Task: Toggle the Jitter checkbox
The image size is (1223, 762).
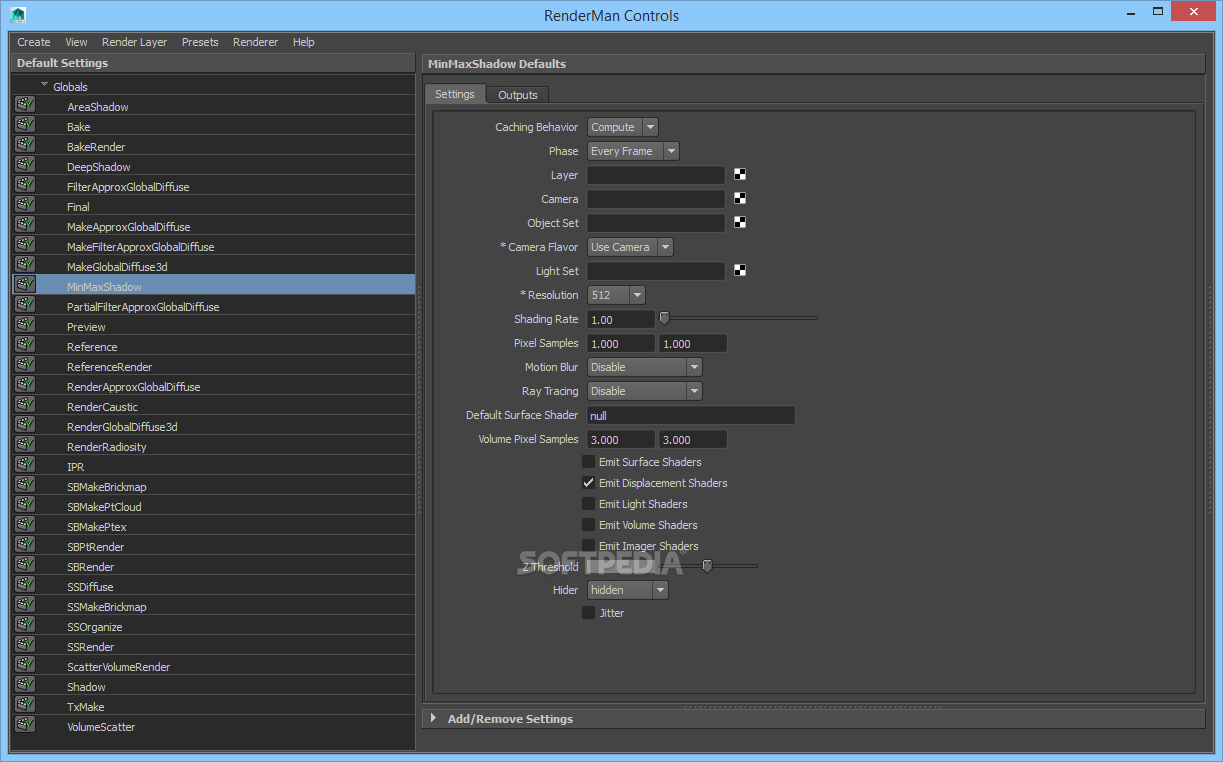Action: [x=588, y=613]
